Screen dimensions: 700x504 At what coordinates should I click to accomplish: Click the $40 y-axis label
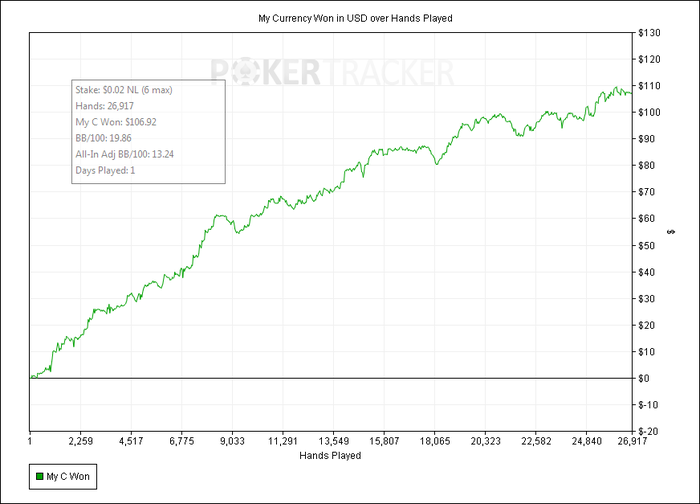tap(647, 272)
